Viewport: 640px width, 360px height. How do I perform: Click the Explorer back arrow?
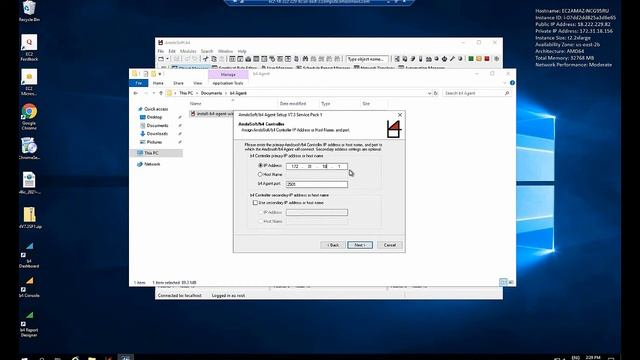(136, 93)
